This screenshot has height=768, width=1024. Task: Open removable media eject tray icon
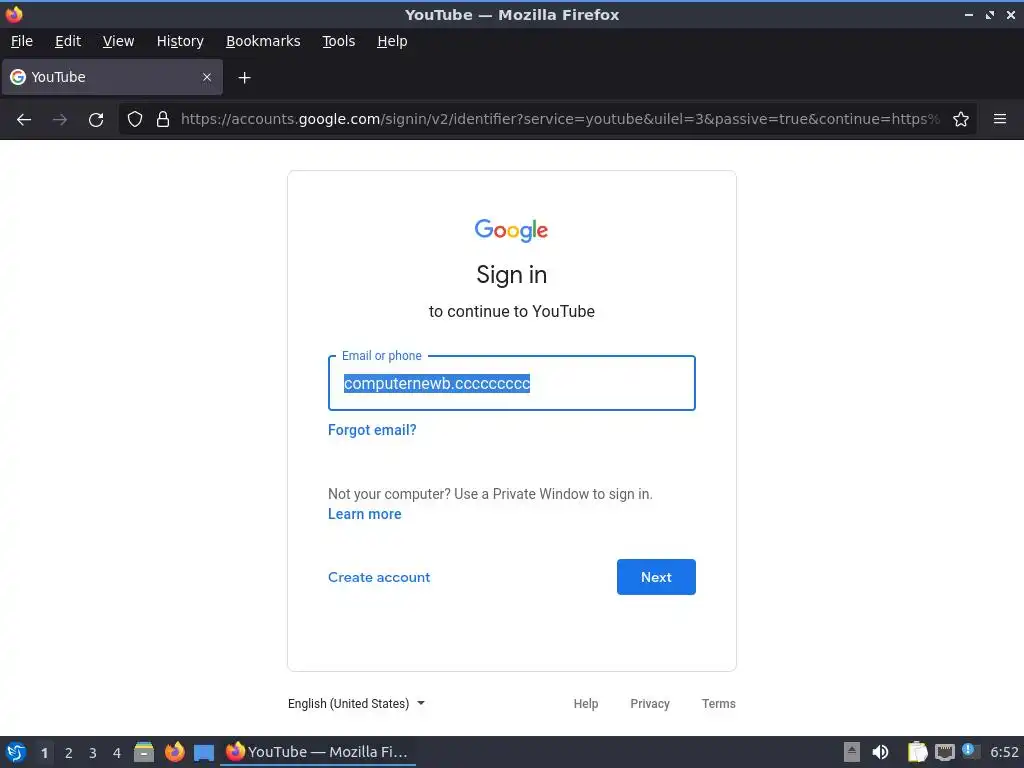[x=852, y=752]
